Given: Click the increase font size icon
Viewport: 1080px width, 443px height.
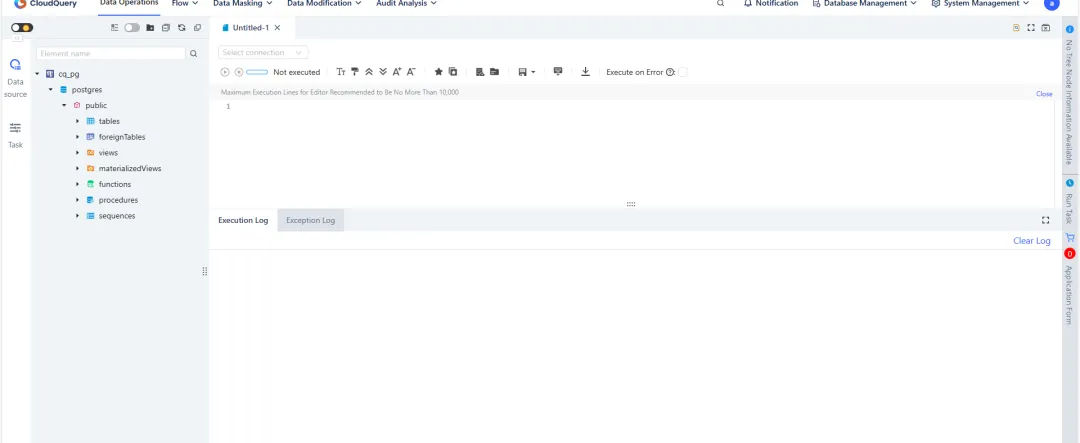Looking at the screenshot, I should [x=397, y=72].
